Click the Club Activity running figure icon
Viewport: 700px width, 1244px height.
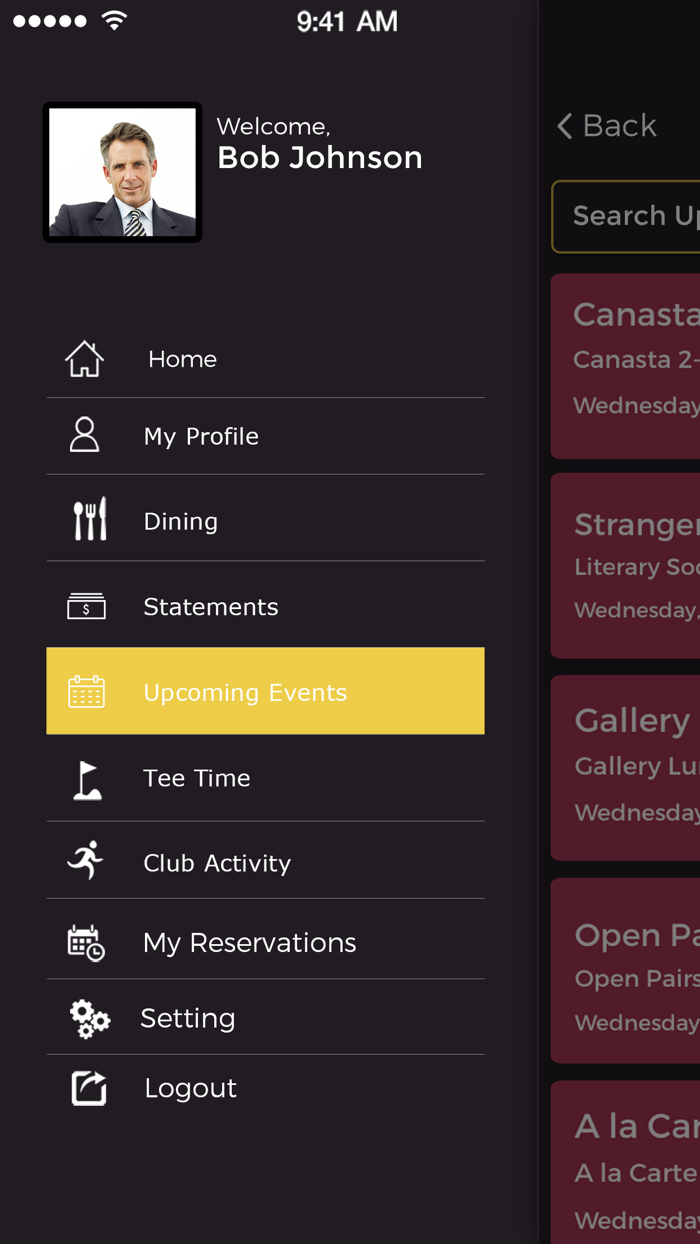(x=86, y=860)
